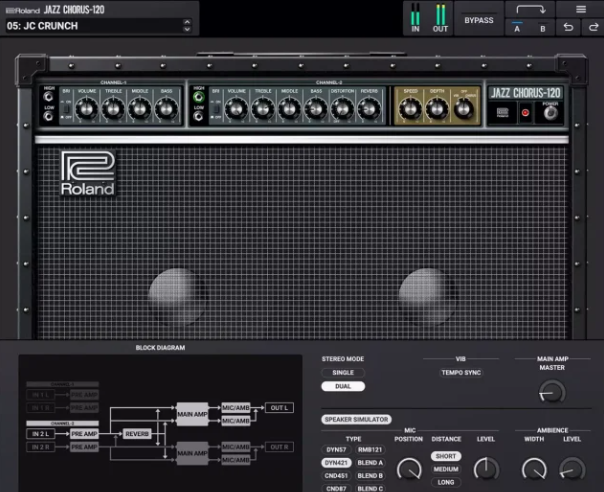Open the 05: JC CRUNCH preset dropdown
Image resolution: width=604 pixels, height=492 pixels.
click(92, 25)
